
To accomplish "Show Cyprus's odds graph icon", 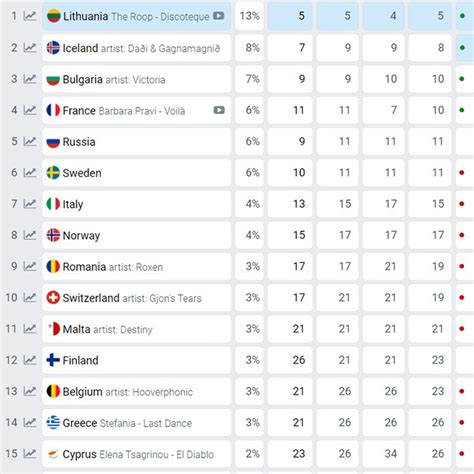I will (30, 454).
